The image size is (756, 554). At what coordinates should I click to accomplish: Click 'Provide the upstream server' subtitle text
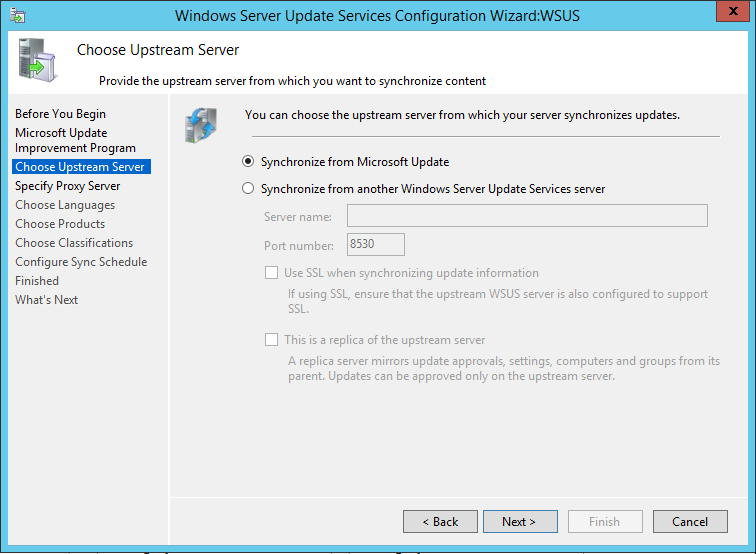click(x=292, y=81)
